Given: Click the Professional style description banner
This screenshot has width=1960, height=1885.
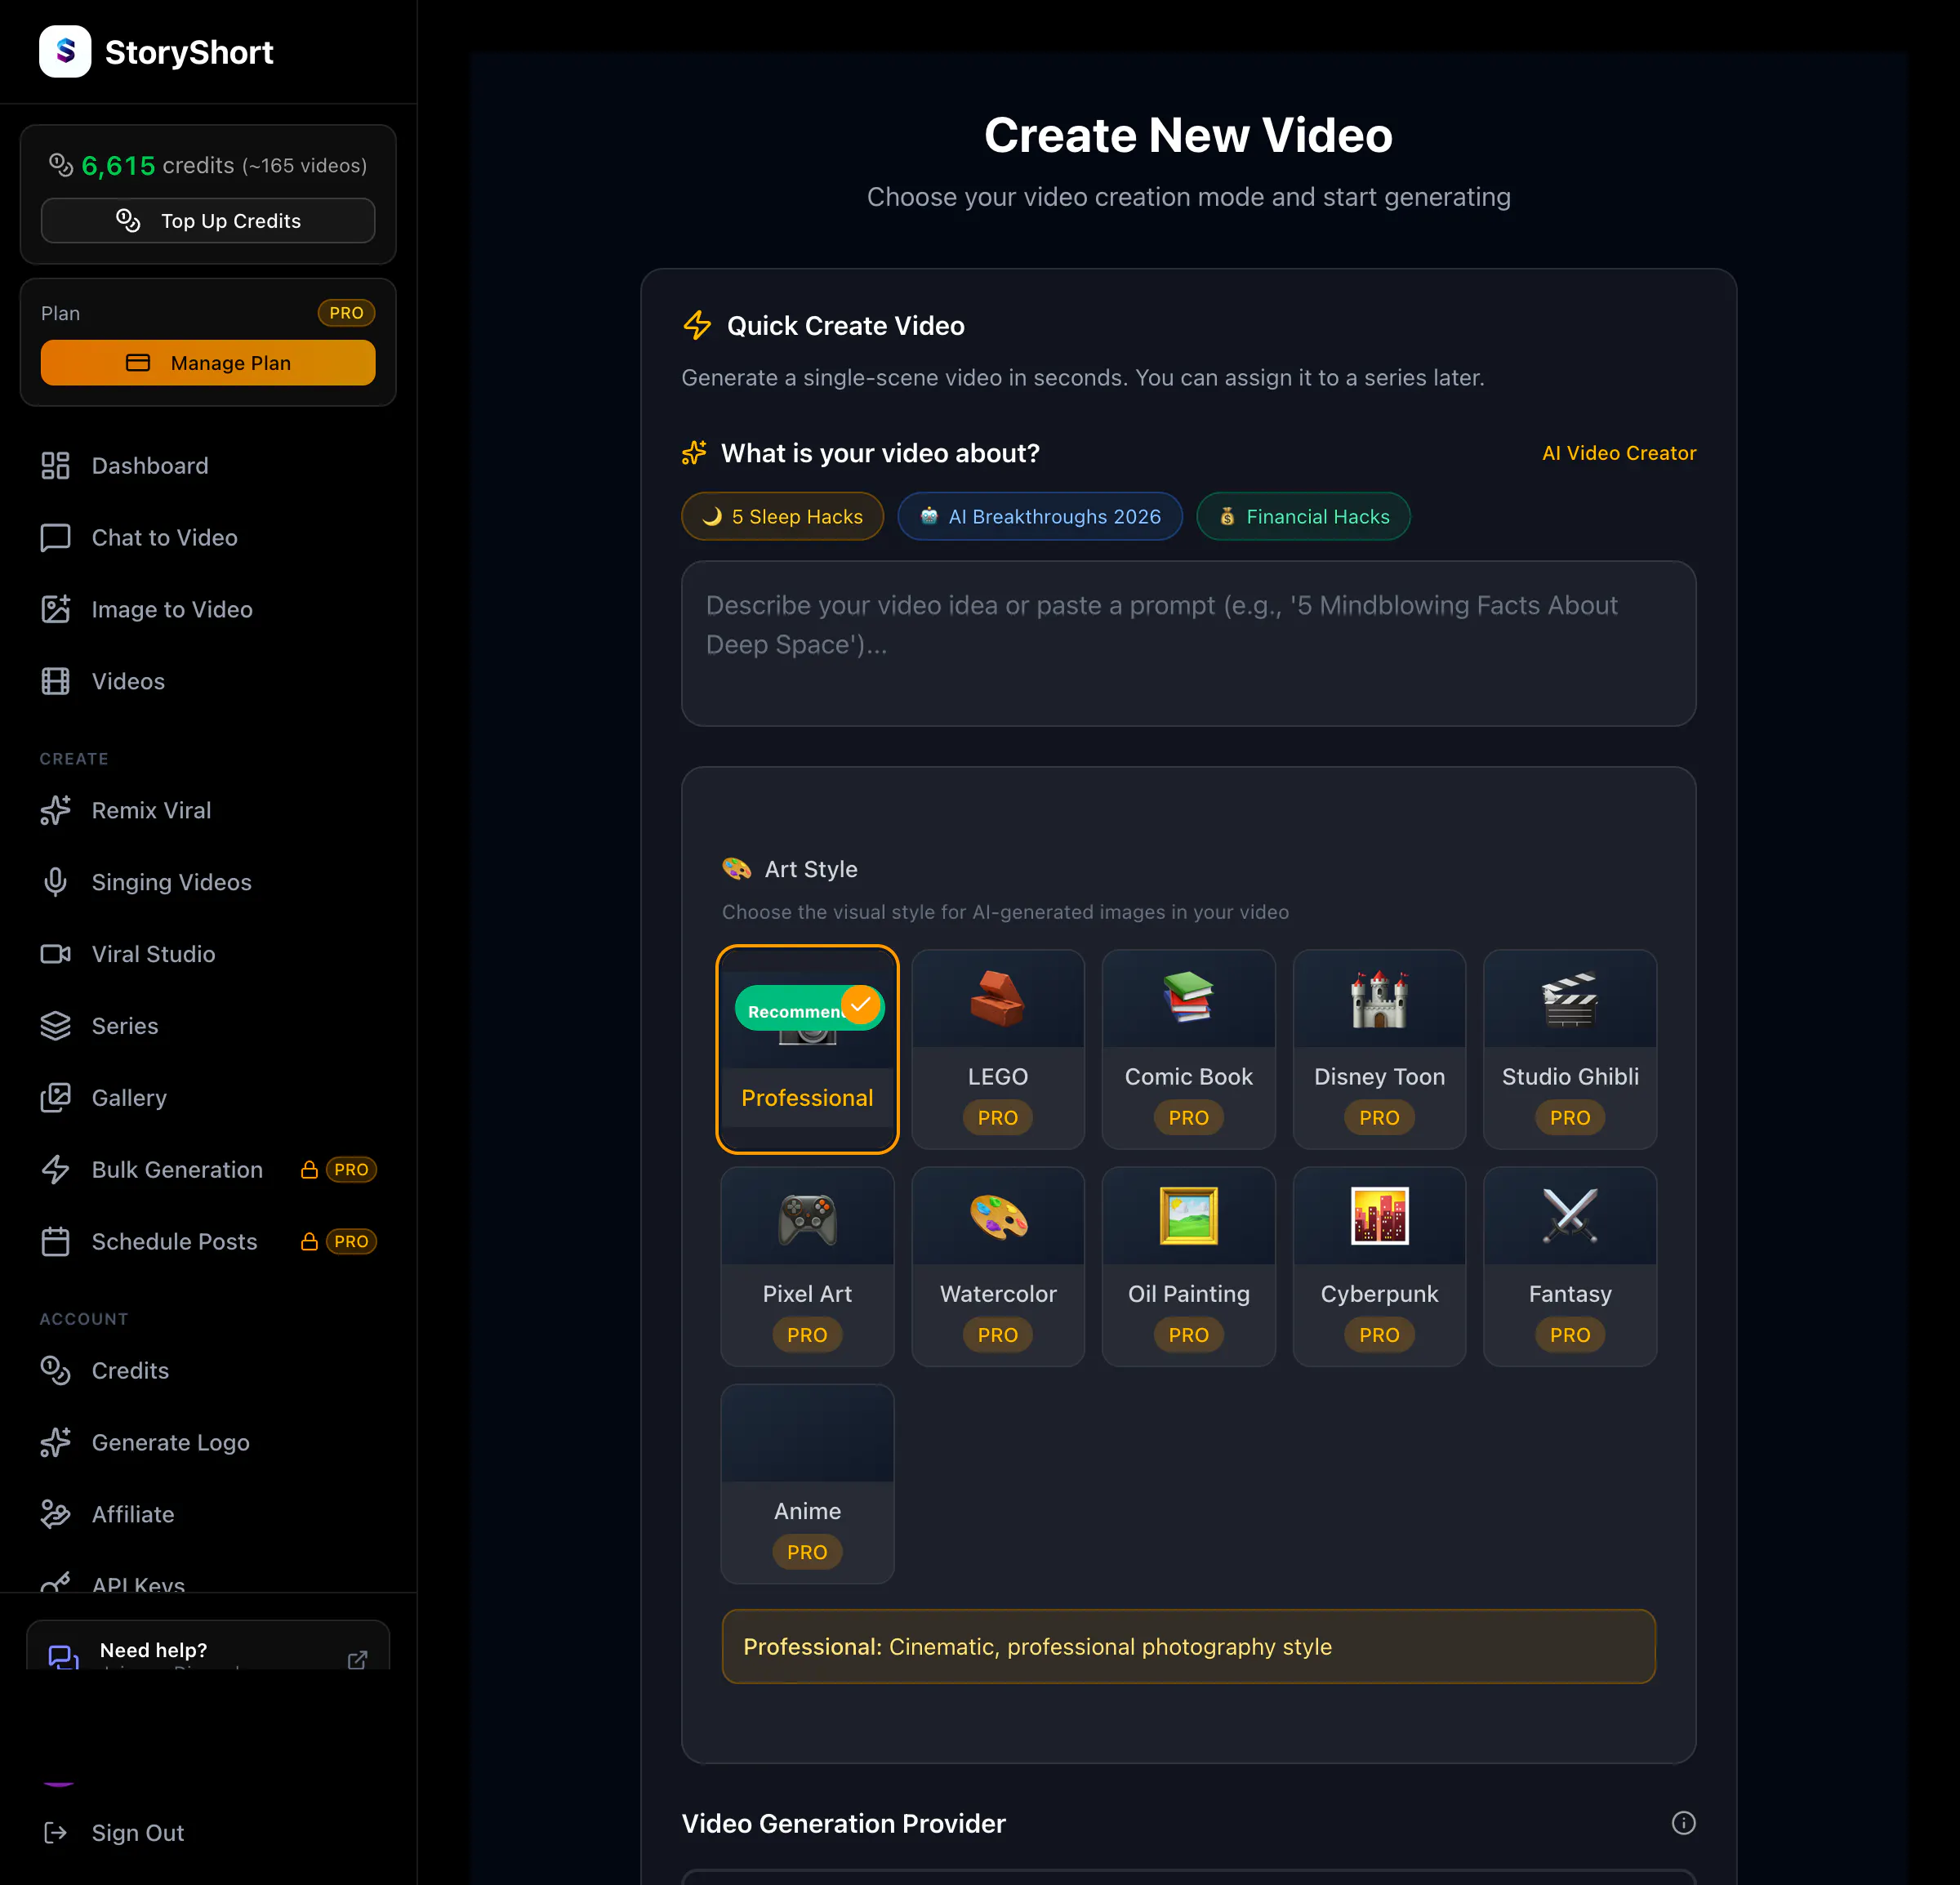Looking at the screenshot, I should coord(1189,1647).
